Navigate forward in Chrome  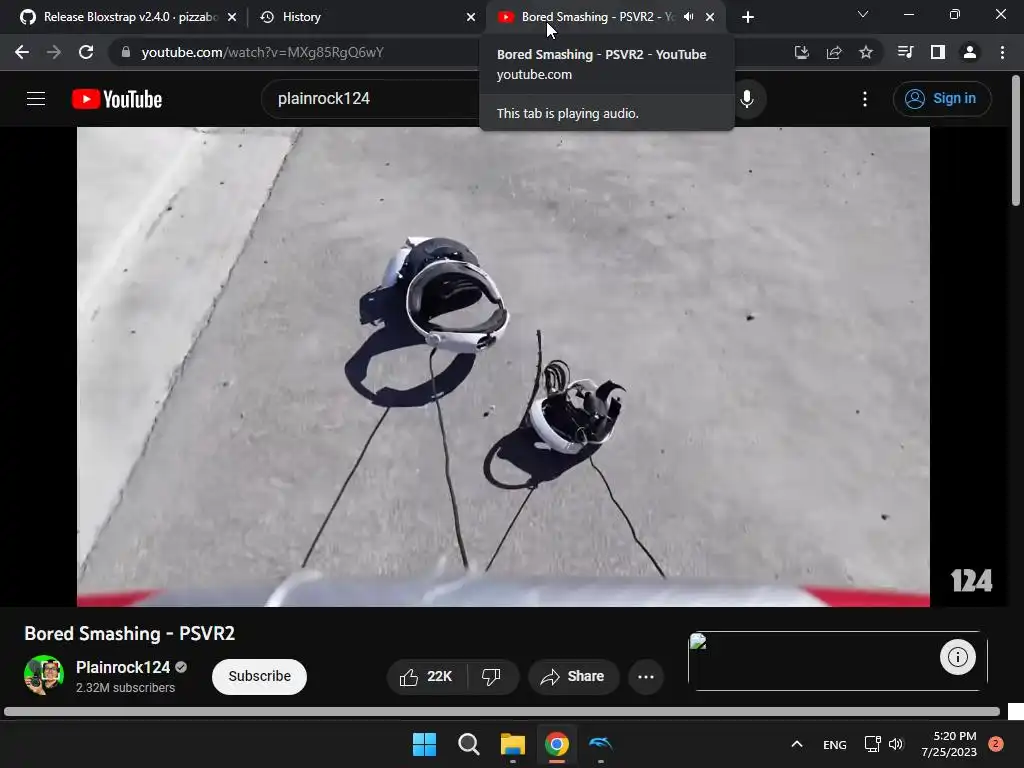(54, 52)
